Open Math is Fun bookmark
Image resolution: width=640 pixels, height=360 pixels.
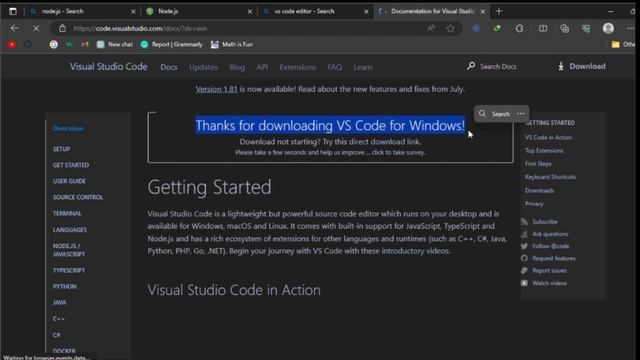(x=232, y=44)
